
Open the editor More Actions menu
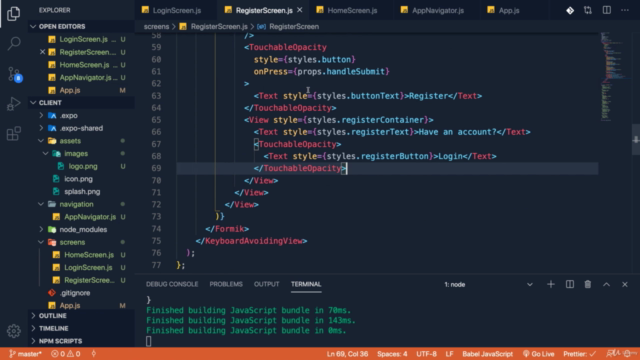click(x=624, y=10)
